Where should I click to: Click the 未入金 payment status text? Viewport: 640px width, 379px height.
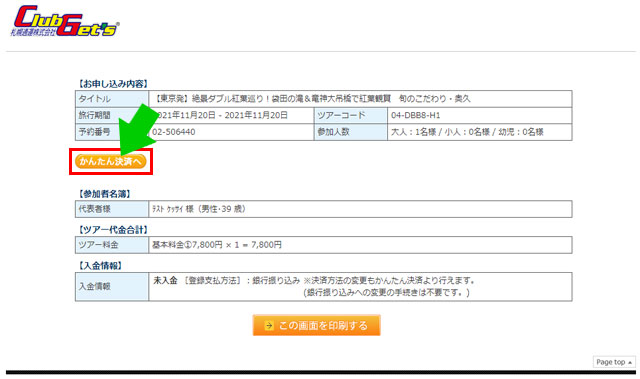165,280
